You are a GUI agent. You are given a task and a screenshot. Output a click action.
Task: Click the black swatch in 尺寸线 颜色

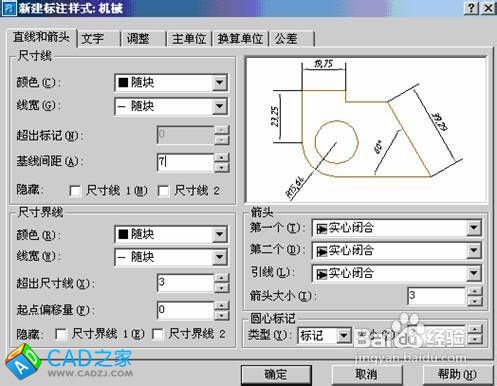click(123, 82)
